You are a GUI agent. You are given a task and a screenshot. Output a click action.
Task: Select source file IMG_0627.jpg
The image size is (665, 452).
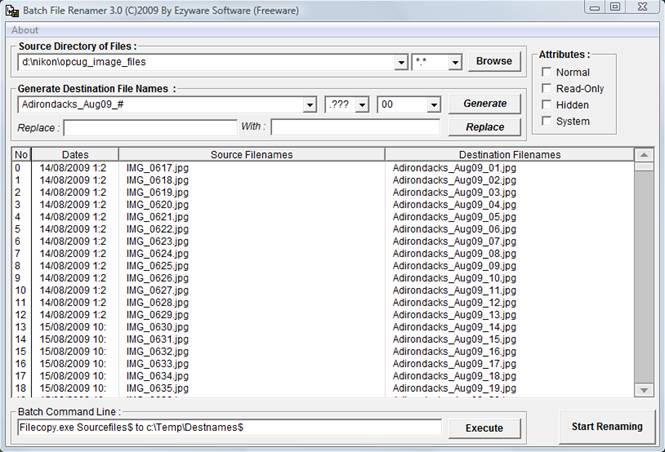coord(157,290)
